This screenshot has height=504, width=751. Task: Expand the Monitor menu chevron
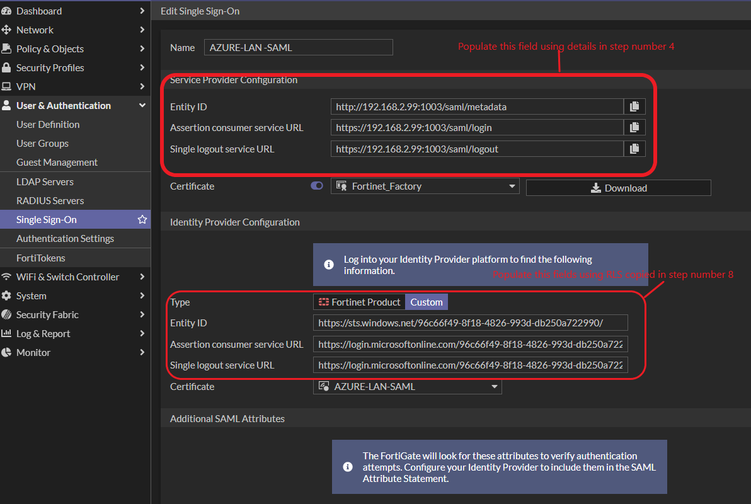pyautogui.click(x=142, y=352)
